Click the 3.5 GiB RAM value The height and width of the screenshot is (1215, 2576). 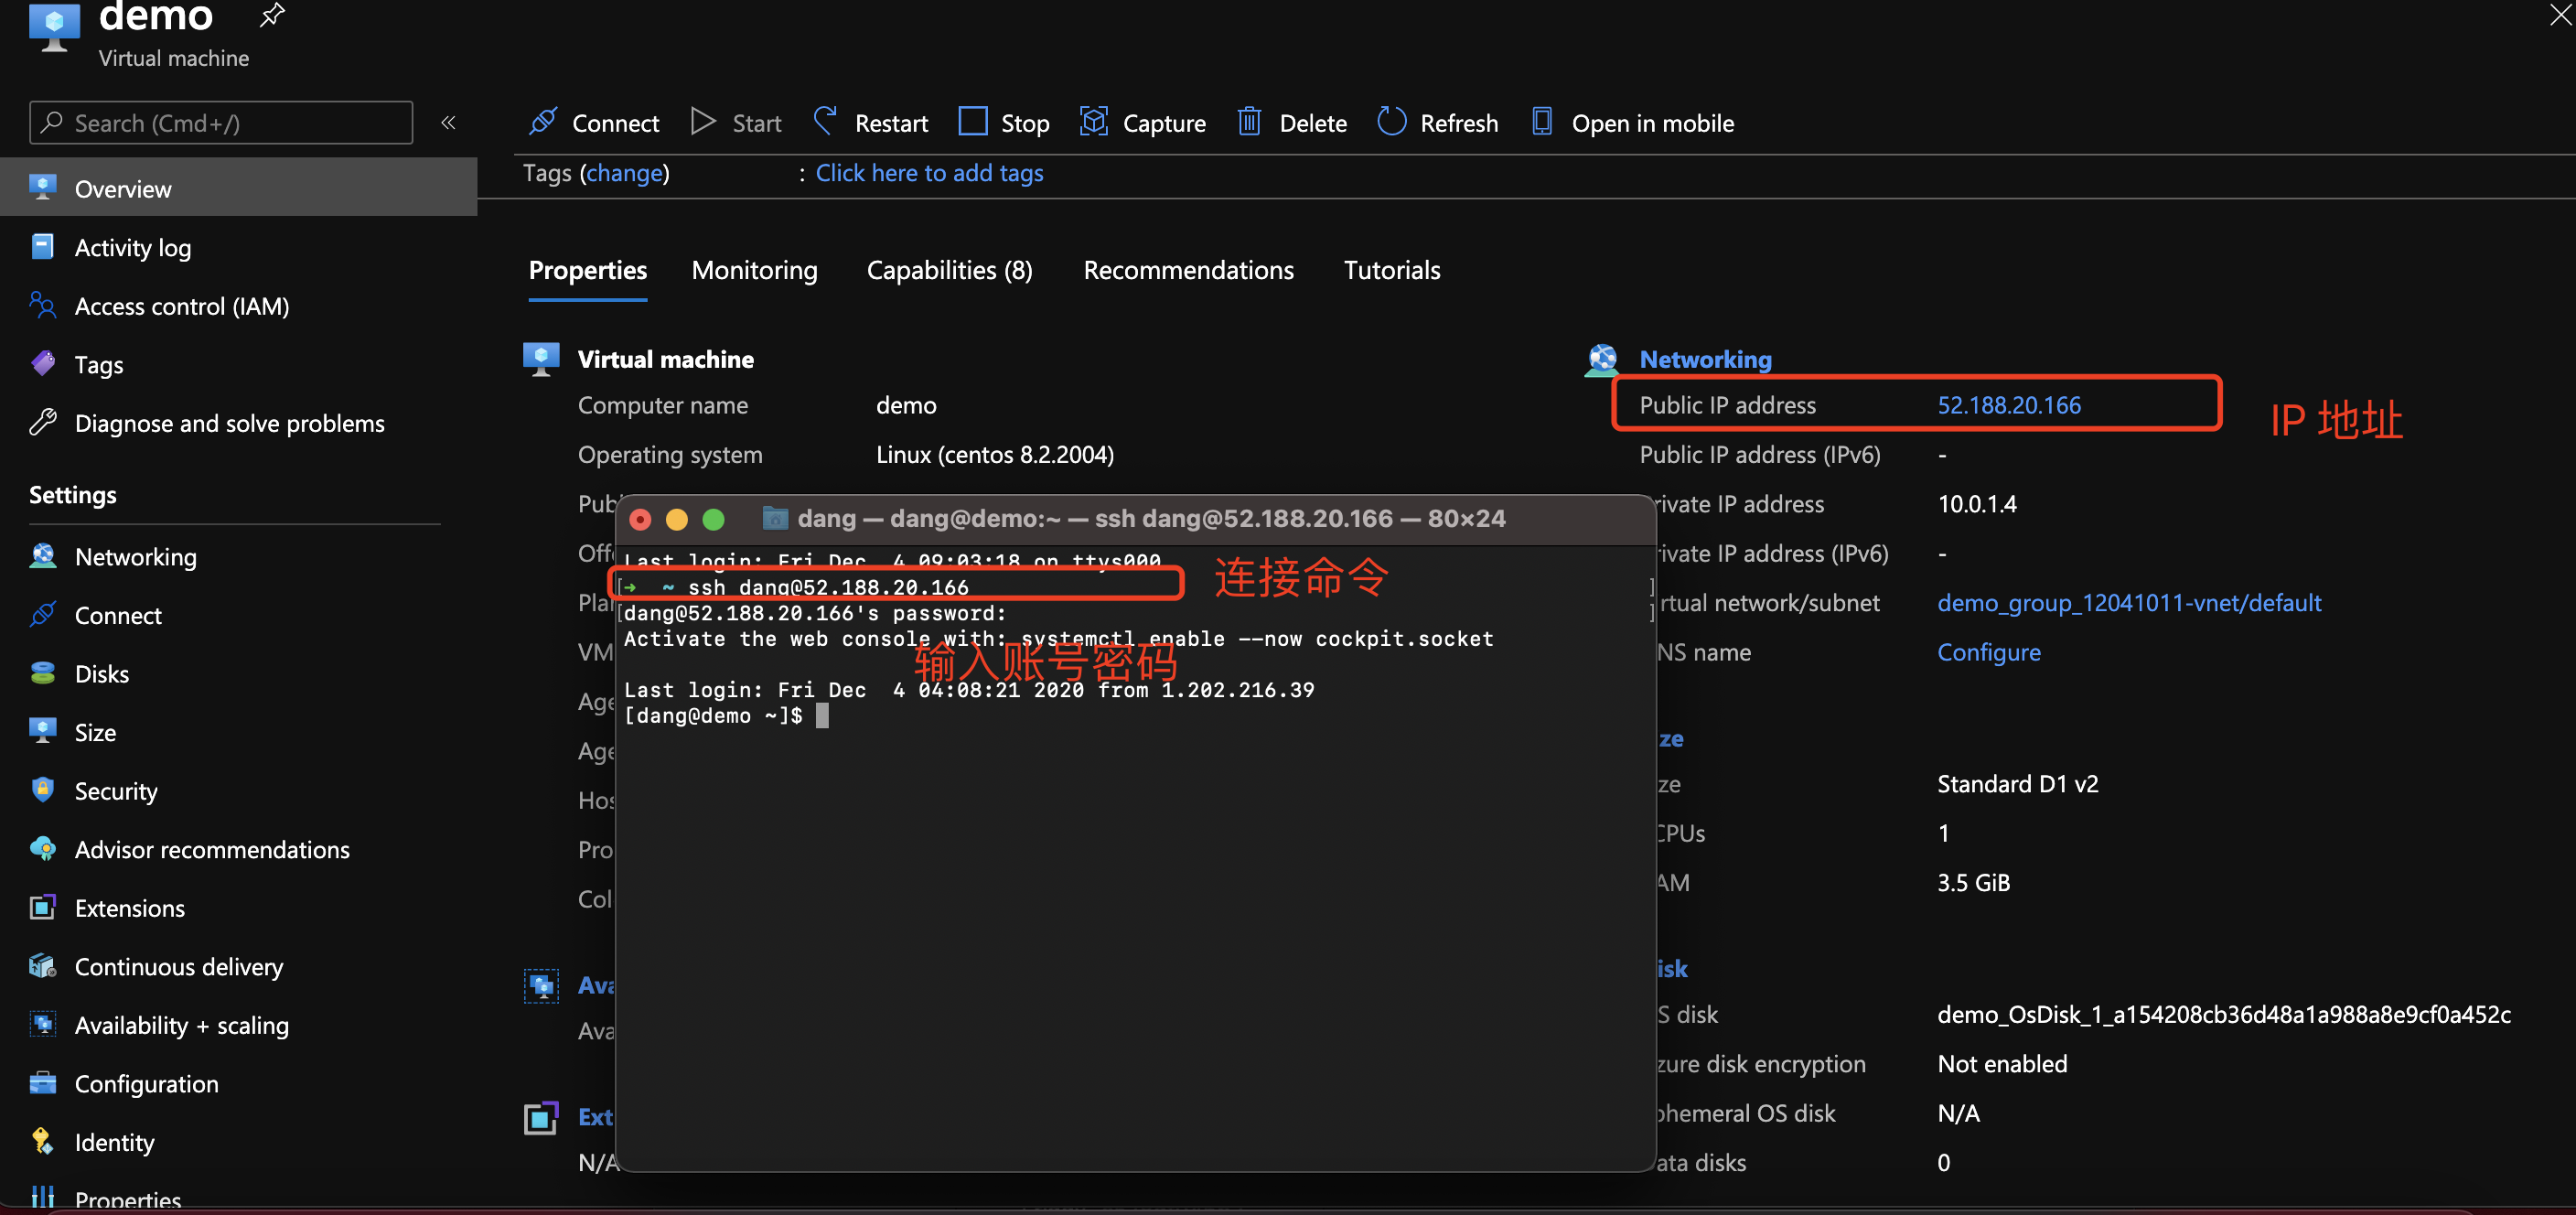[1973, 882]
